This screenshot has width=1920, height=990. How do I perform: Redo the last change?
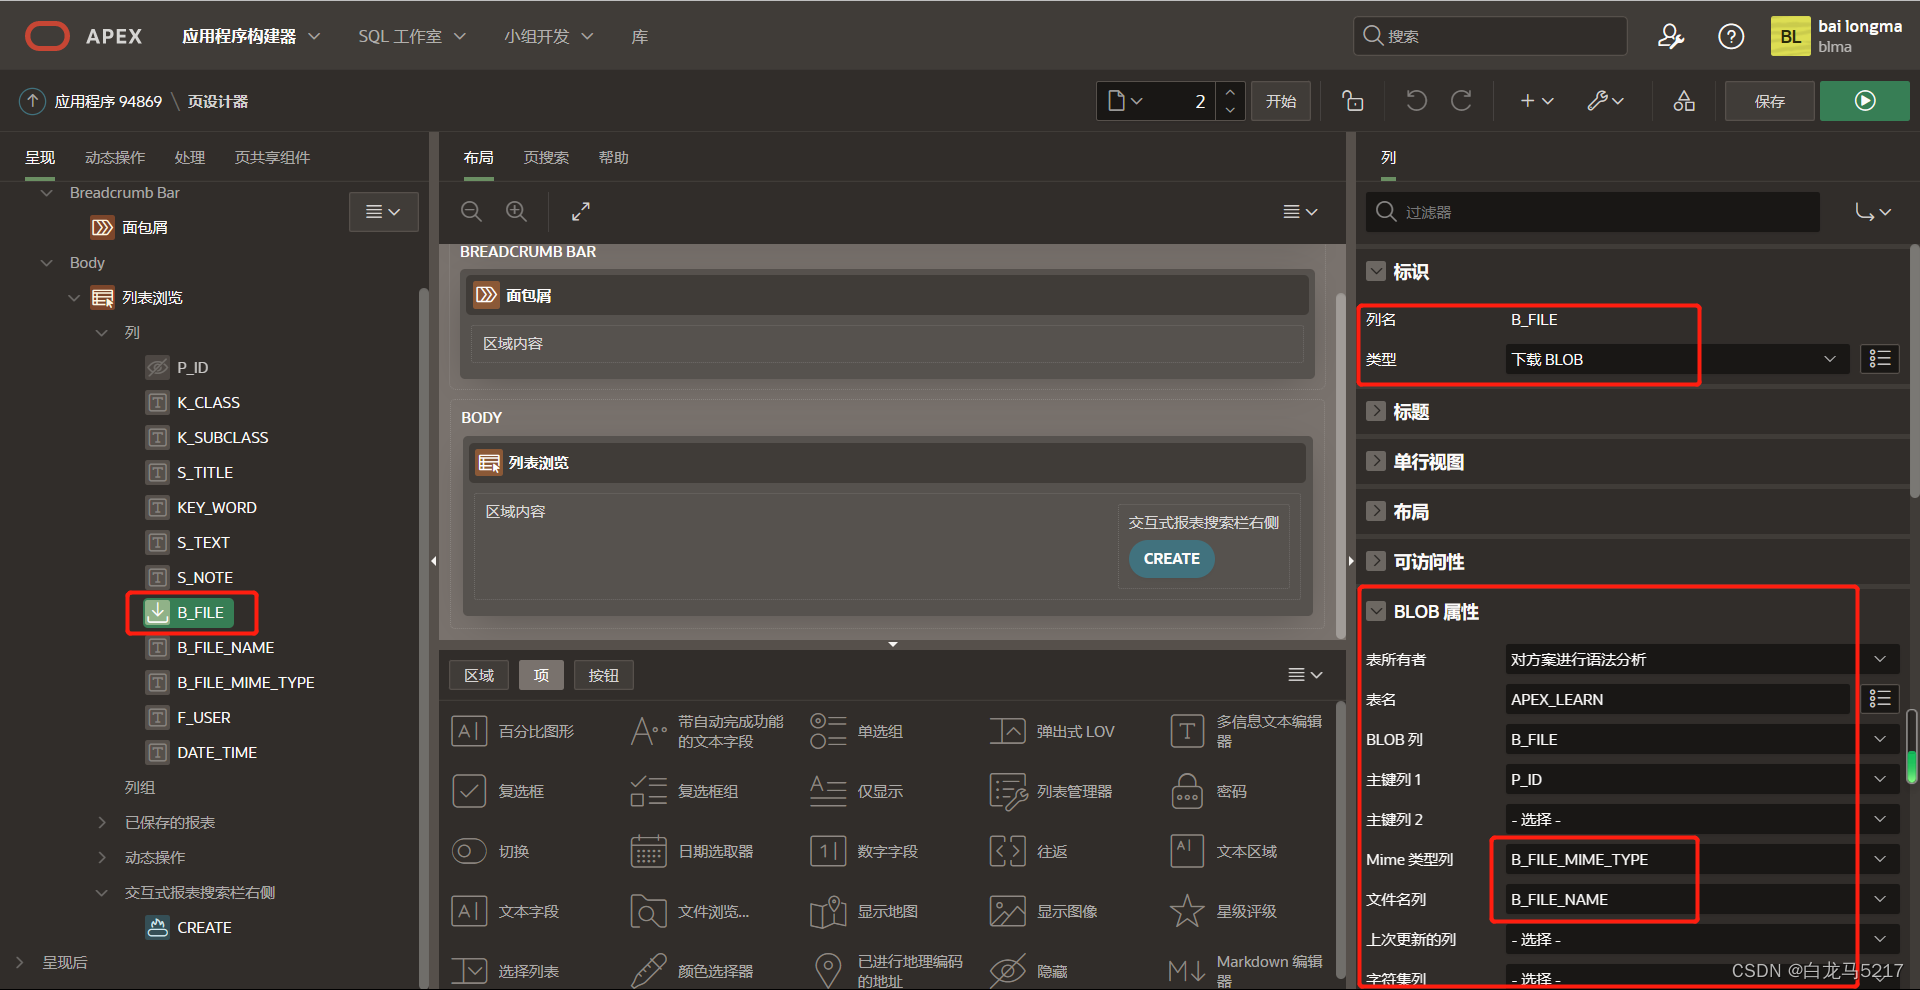[x=1461, y=101]
